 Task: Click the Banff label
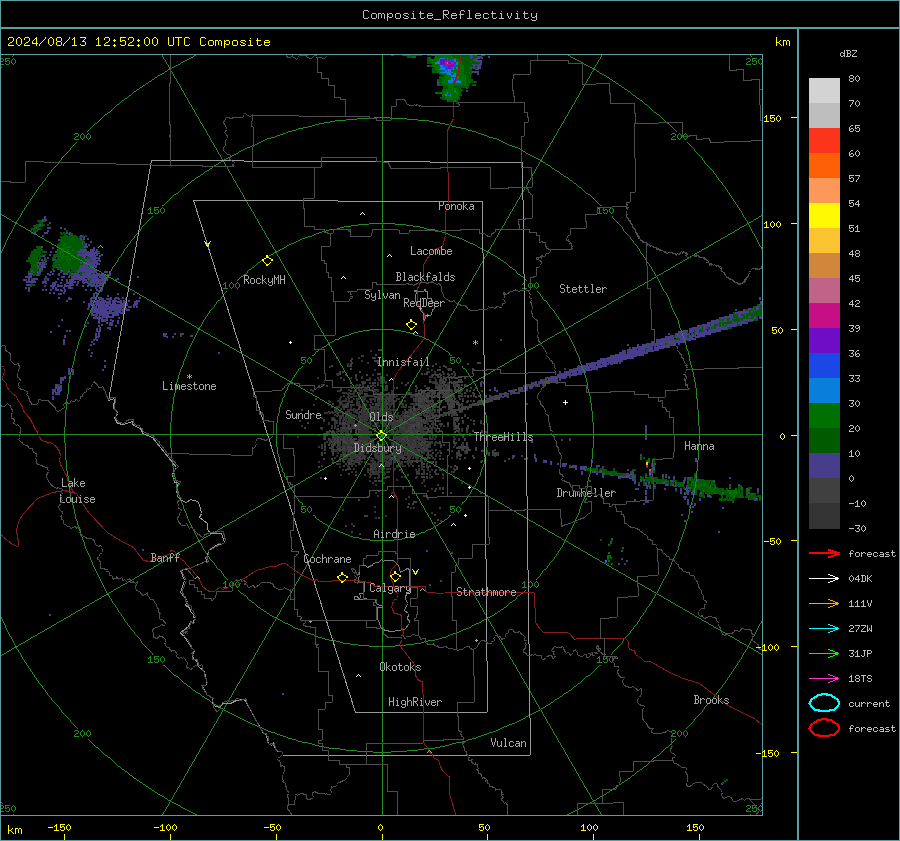point(165,557)
